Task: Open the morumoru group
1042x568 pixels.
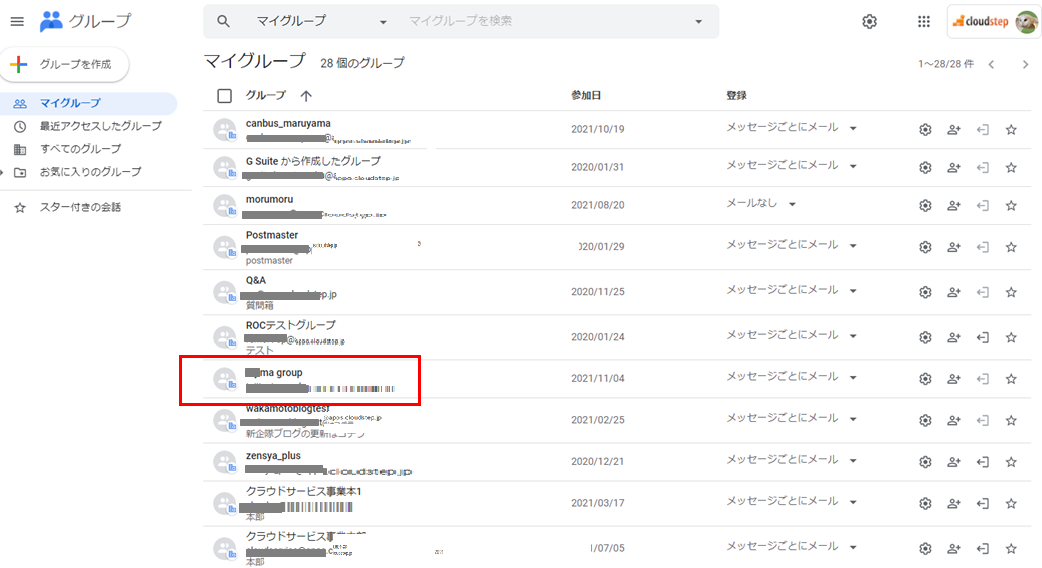Action: pos(269,199)
